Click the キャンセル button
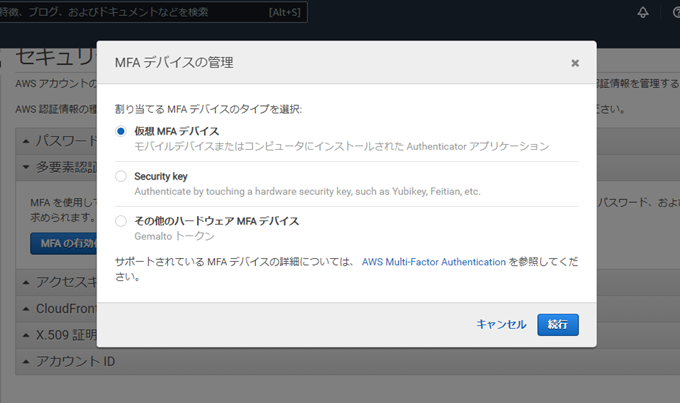680x403 pixels. (x=501, y=324)
